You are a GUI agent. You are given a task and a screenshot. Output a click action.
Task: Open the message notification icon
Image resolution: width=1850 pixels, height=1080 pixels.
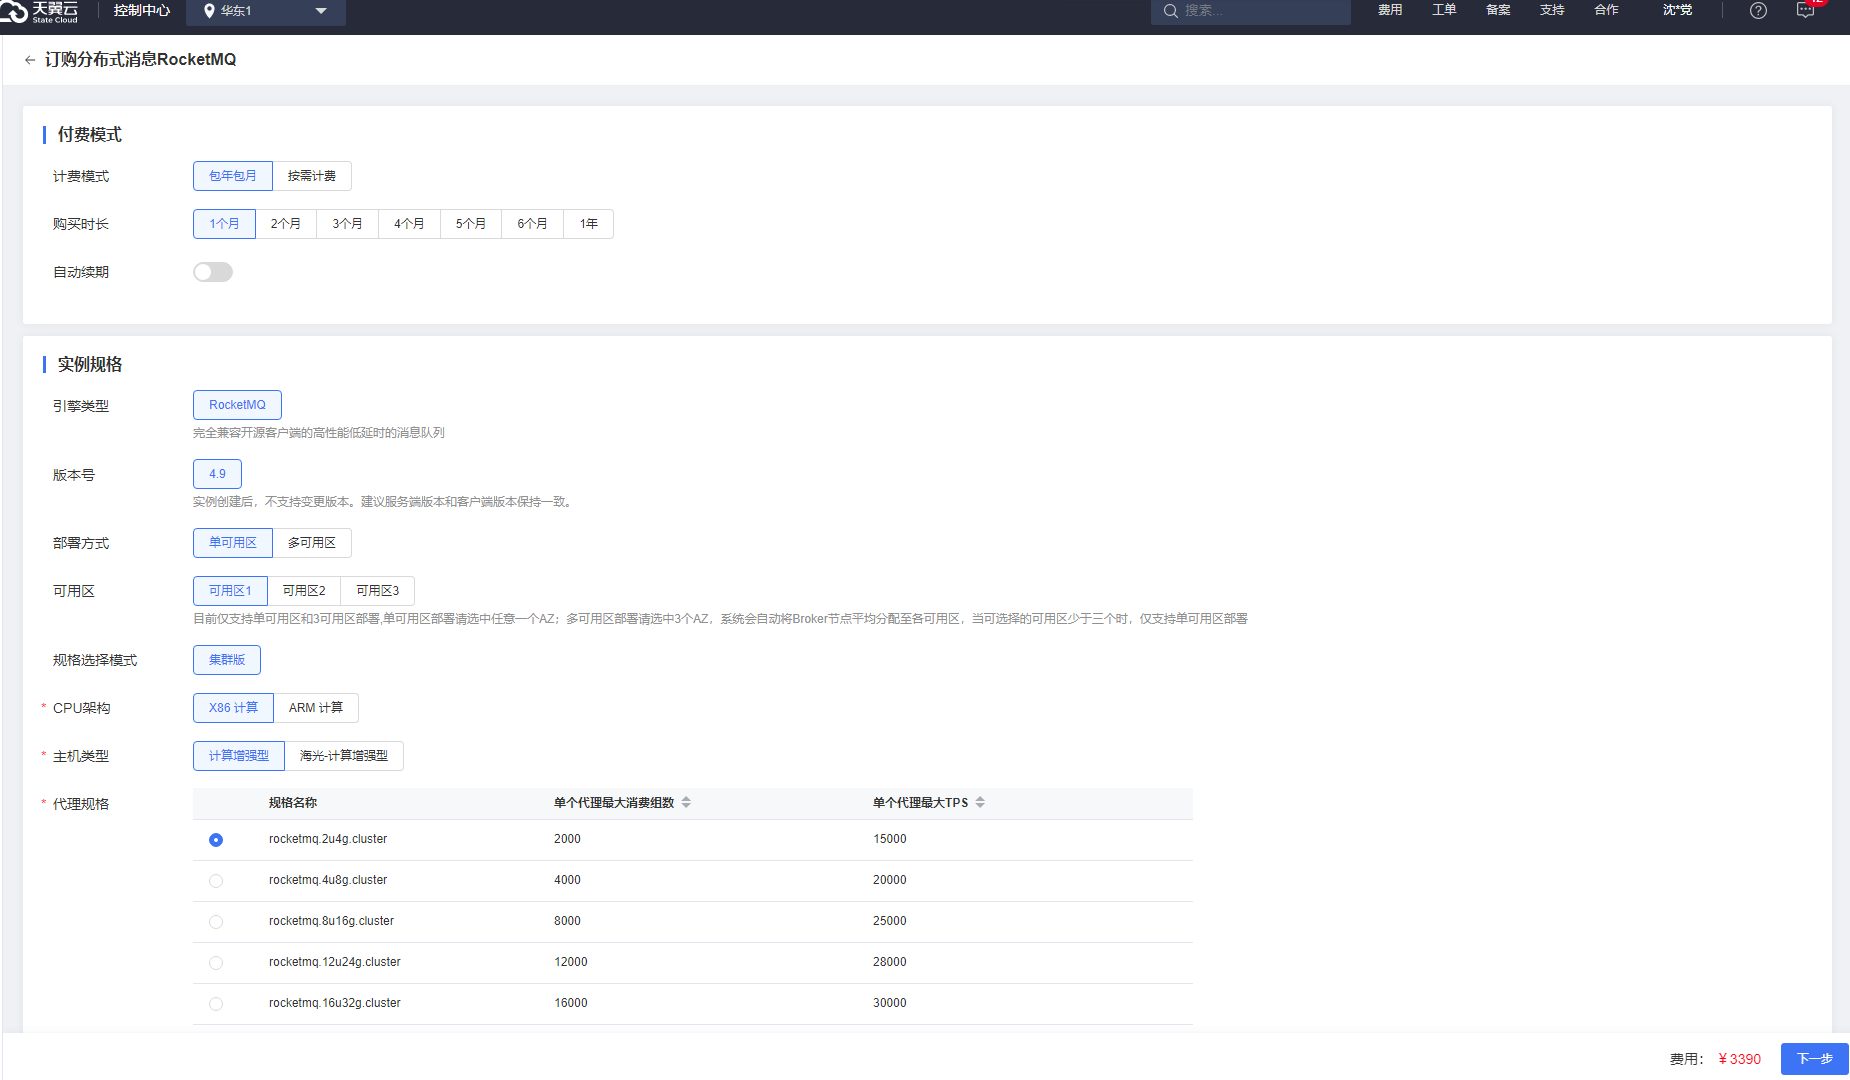coord(1805,10)
